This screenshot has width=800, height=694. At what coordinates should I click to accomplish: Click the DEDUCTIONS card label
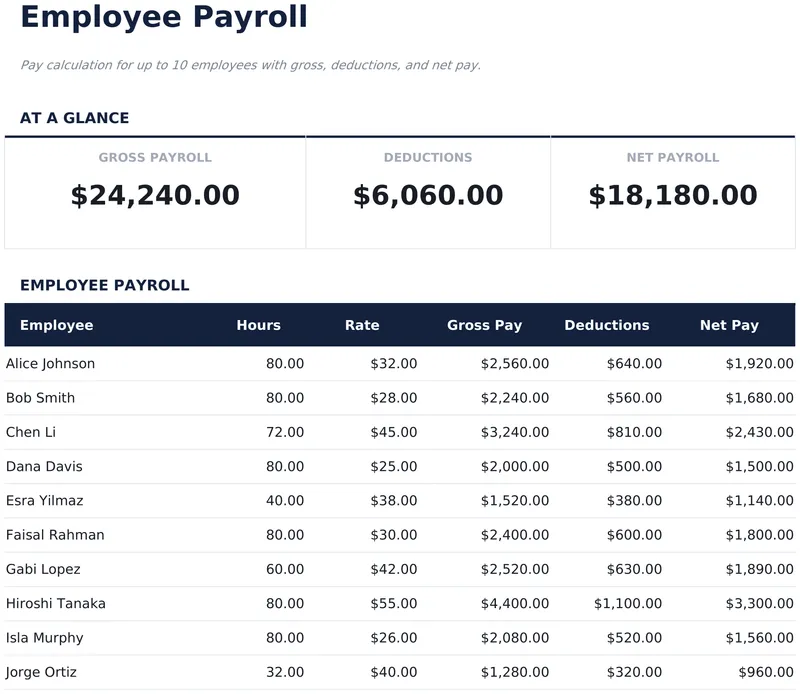(428, 157)
